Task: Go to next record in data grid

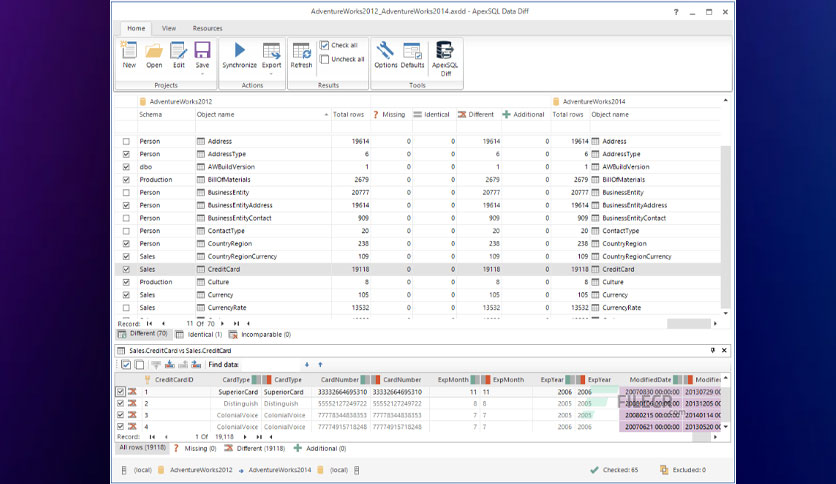Action: (245, 437)
